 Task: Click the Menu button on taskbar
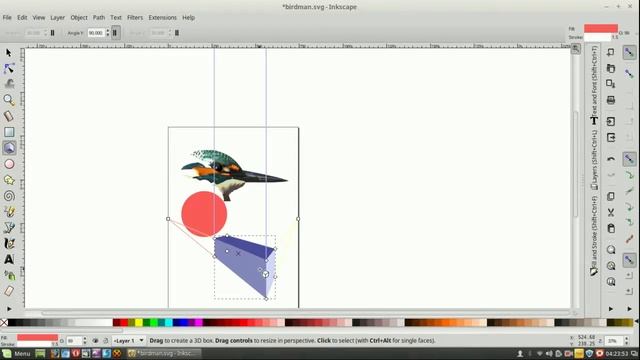(x=16, y=353)
